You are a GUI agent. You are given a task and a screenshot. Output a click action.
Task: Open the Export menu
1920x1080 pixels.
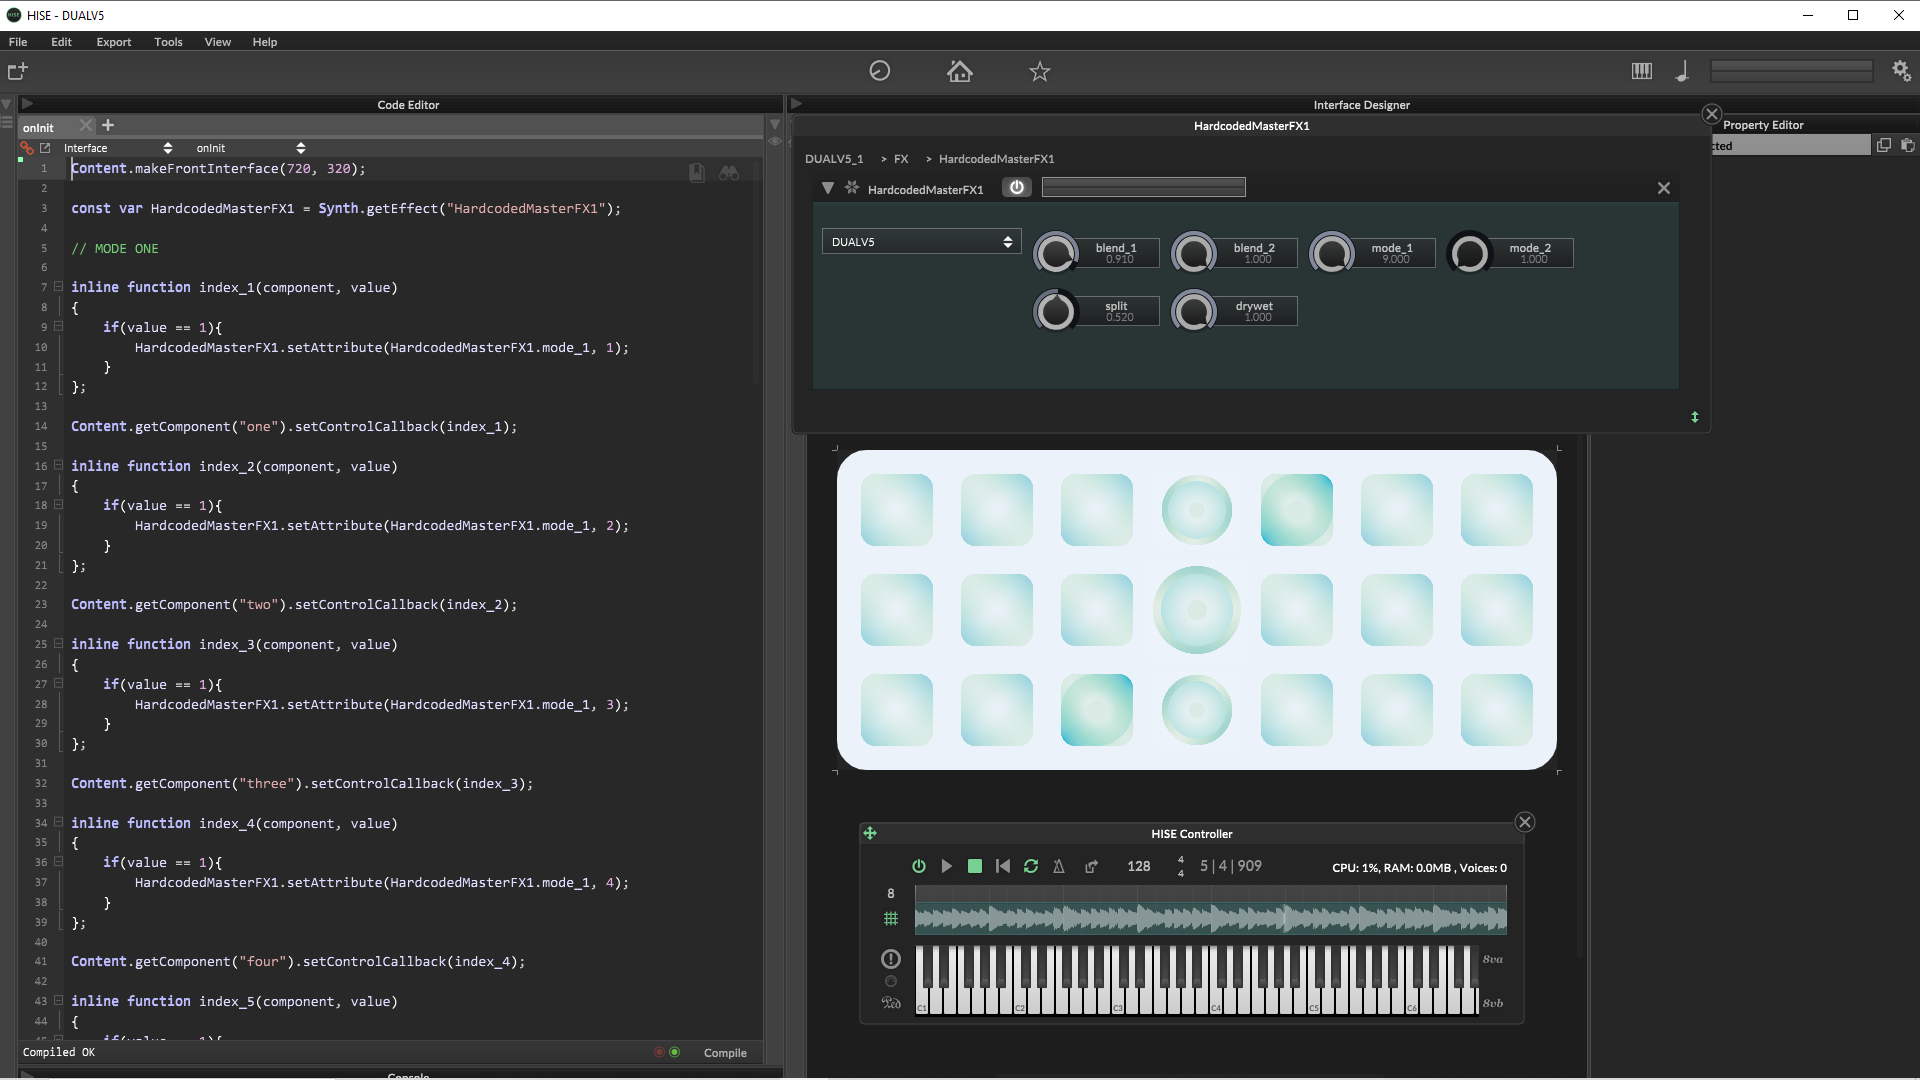(x=114, y=42)
